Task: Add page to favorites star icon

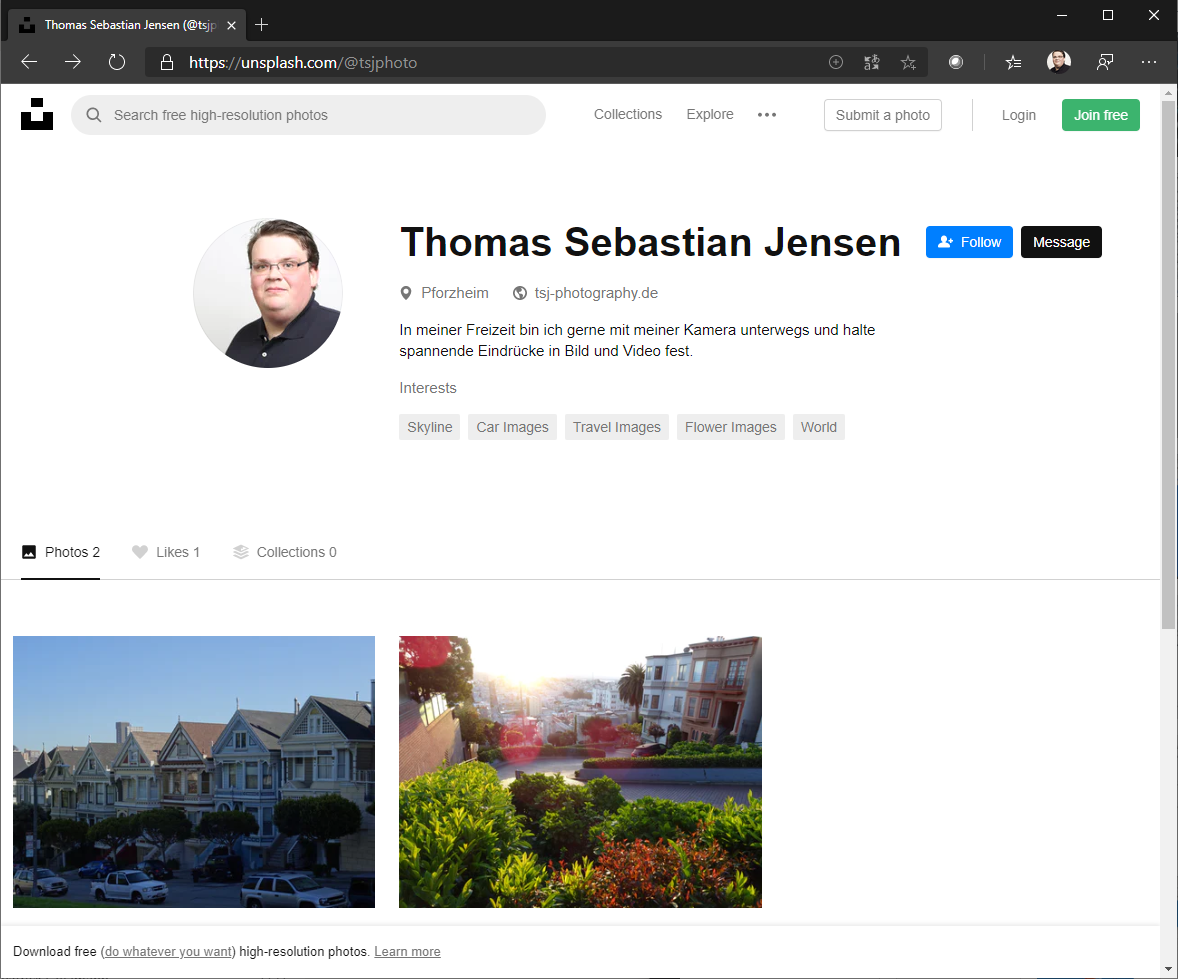Action: coord(908,62)
